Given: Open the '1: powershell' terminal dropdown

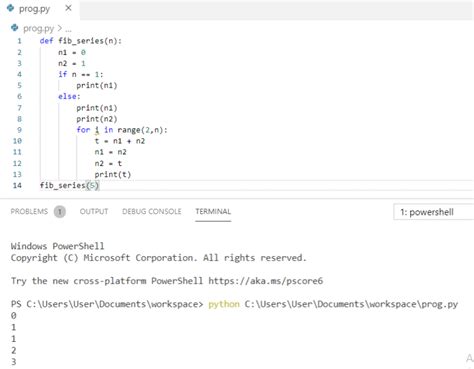Looking at the screenshot, I should (434, 212).
